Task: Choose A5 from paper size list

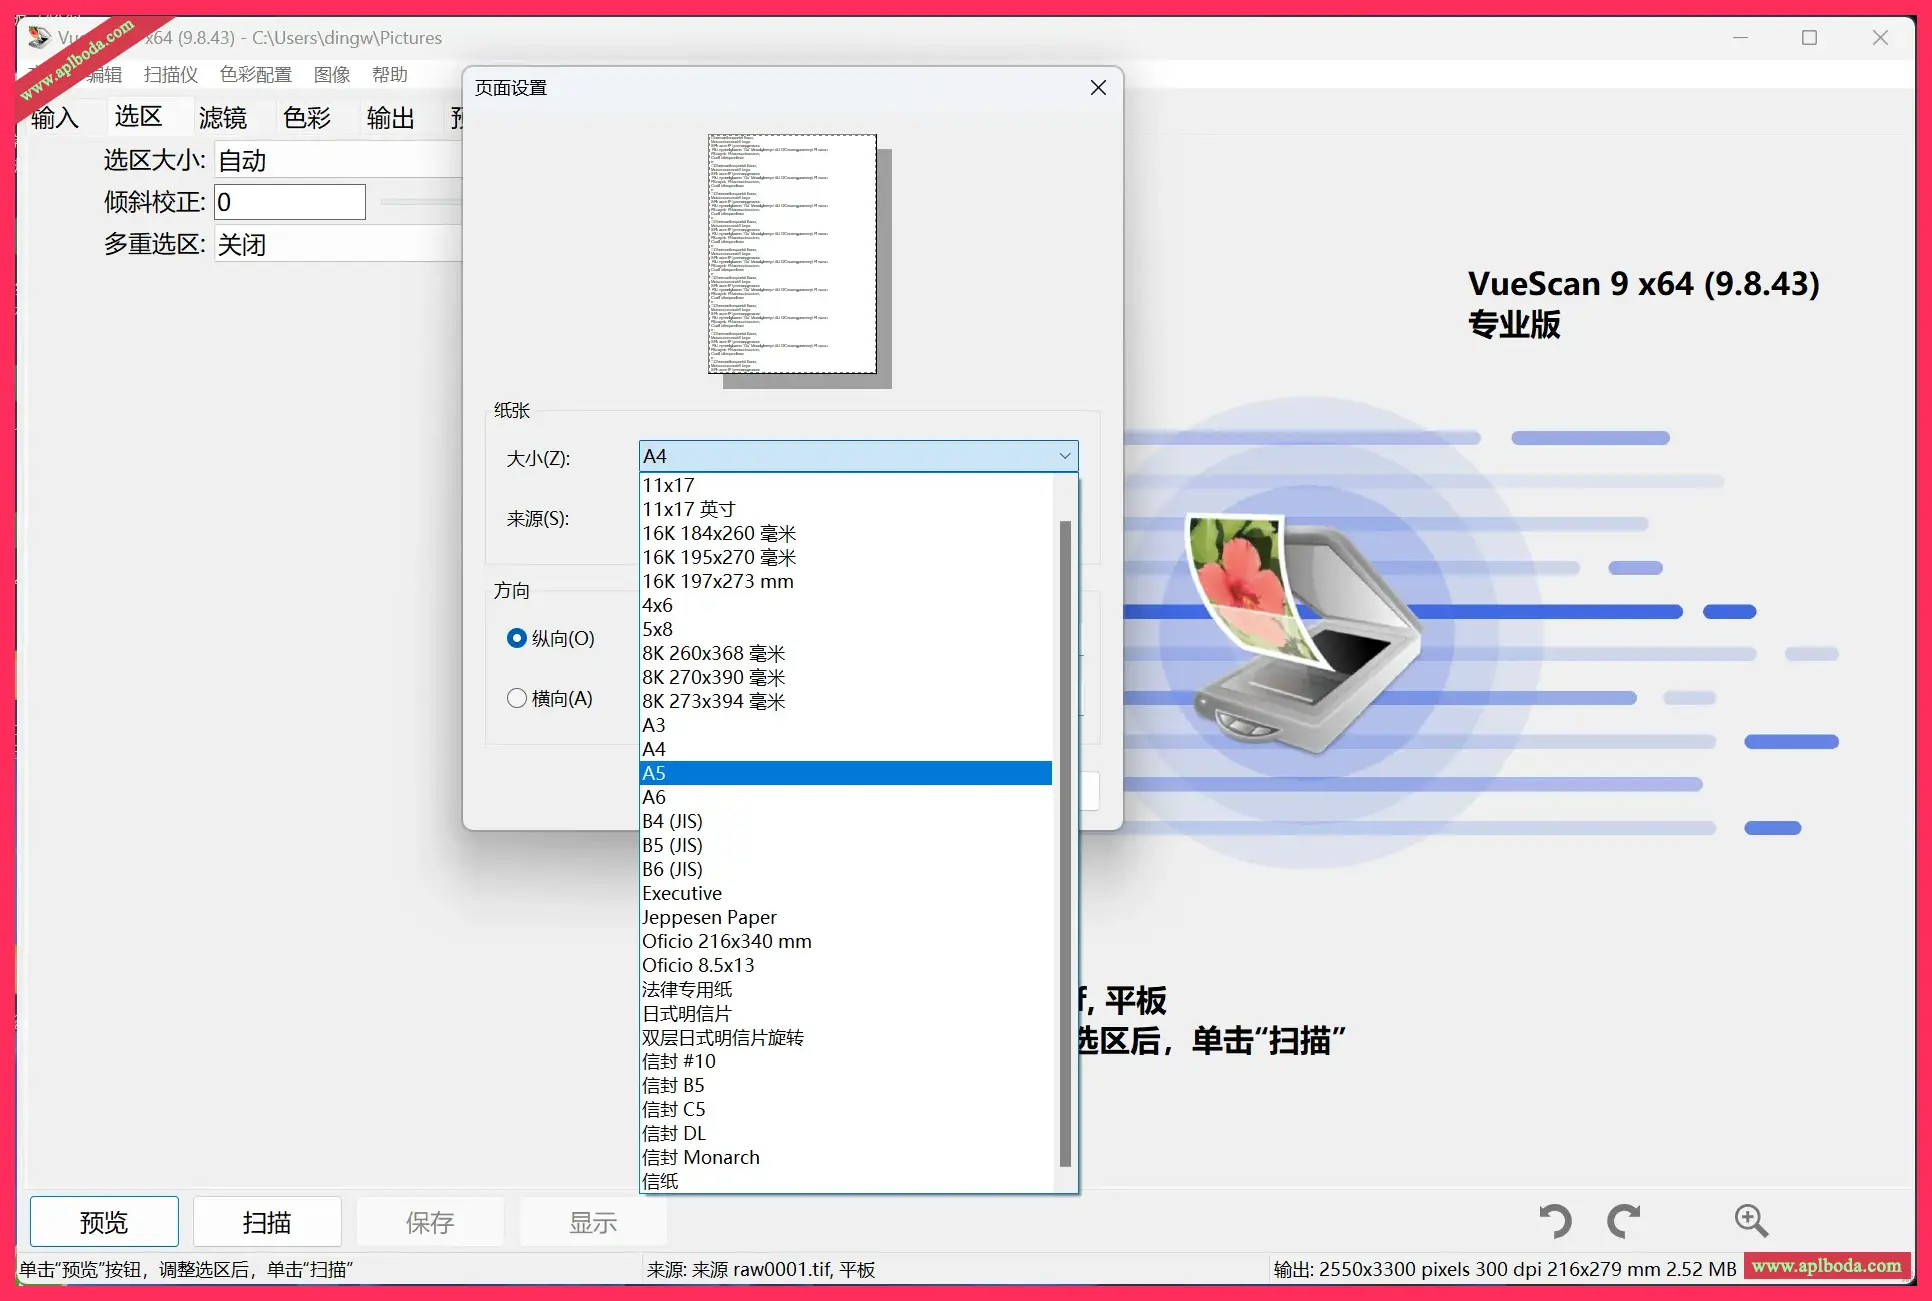Action: (x=845, y=773)
